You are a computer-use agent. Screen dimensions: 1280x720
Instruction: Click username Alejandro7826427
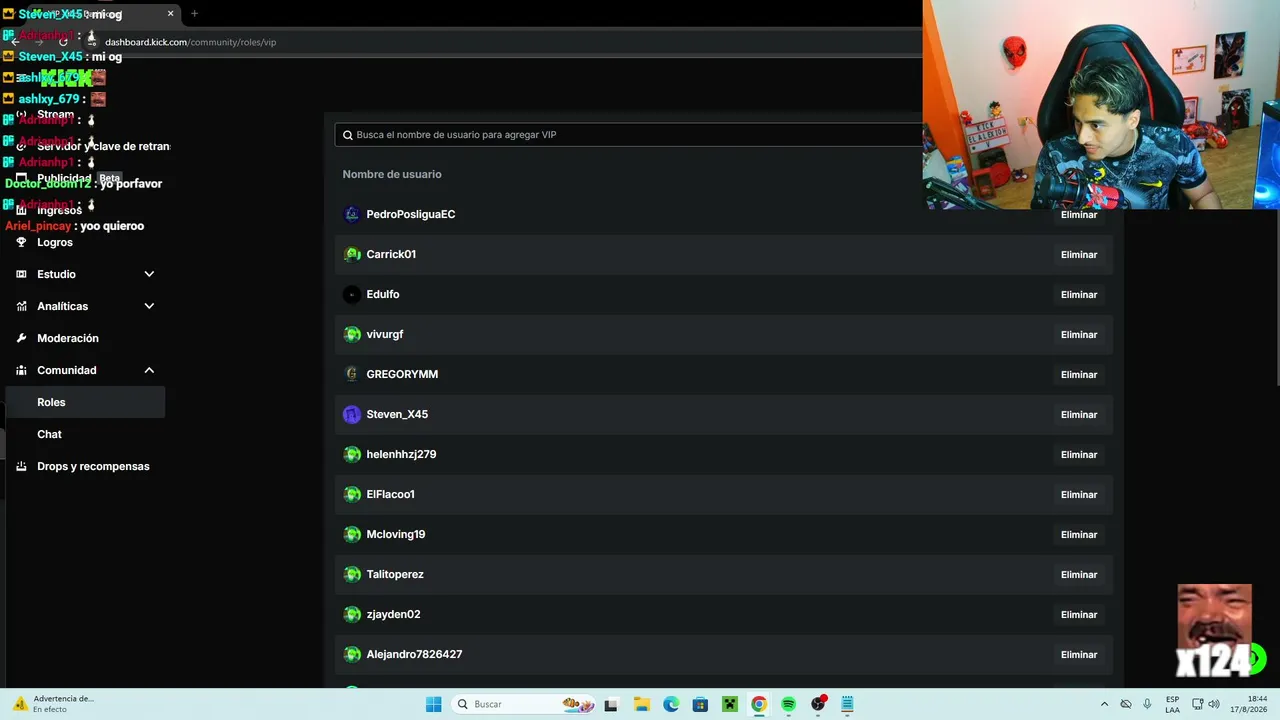(414, 654)
